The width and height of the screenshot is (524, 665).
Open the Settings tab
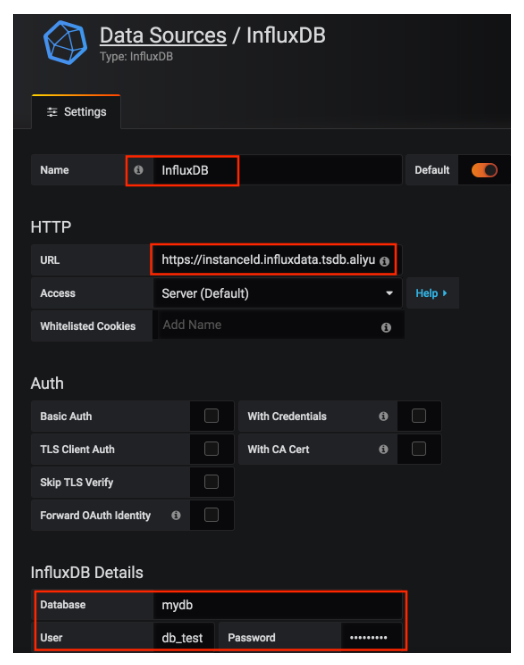76,112
